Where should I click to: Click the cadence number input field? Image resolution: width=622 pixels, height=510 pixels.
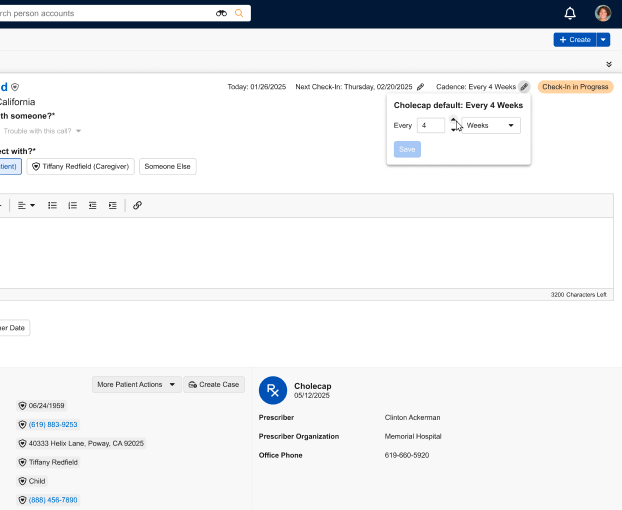(431, 126)
